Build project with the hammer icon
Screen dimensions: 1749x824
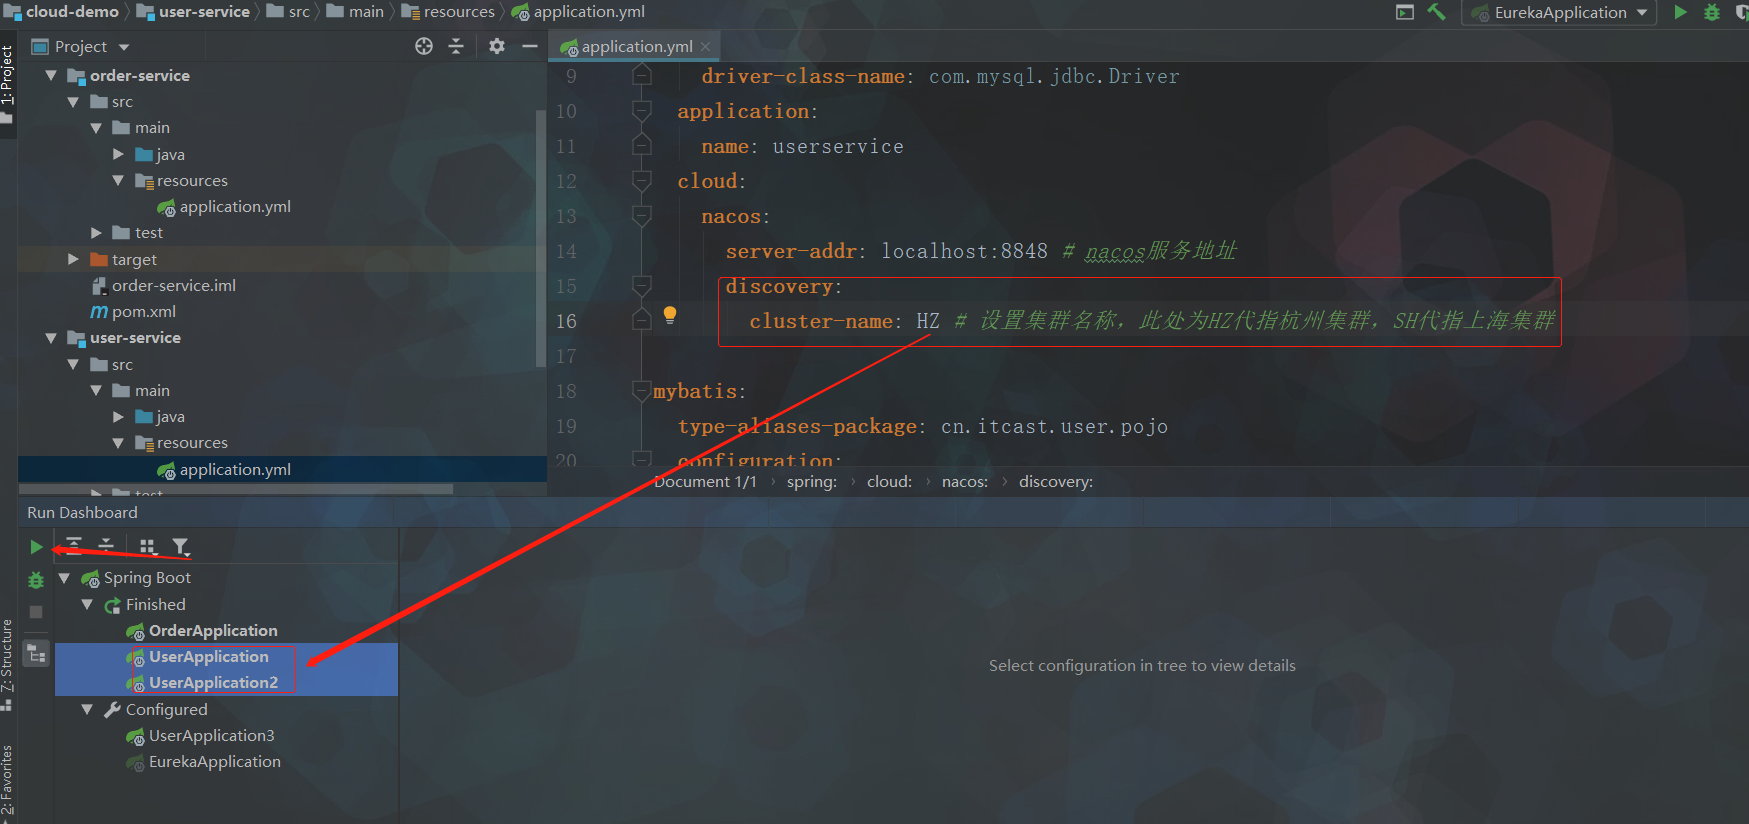coord(1437,12)
